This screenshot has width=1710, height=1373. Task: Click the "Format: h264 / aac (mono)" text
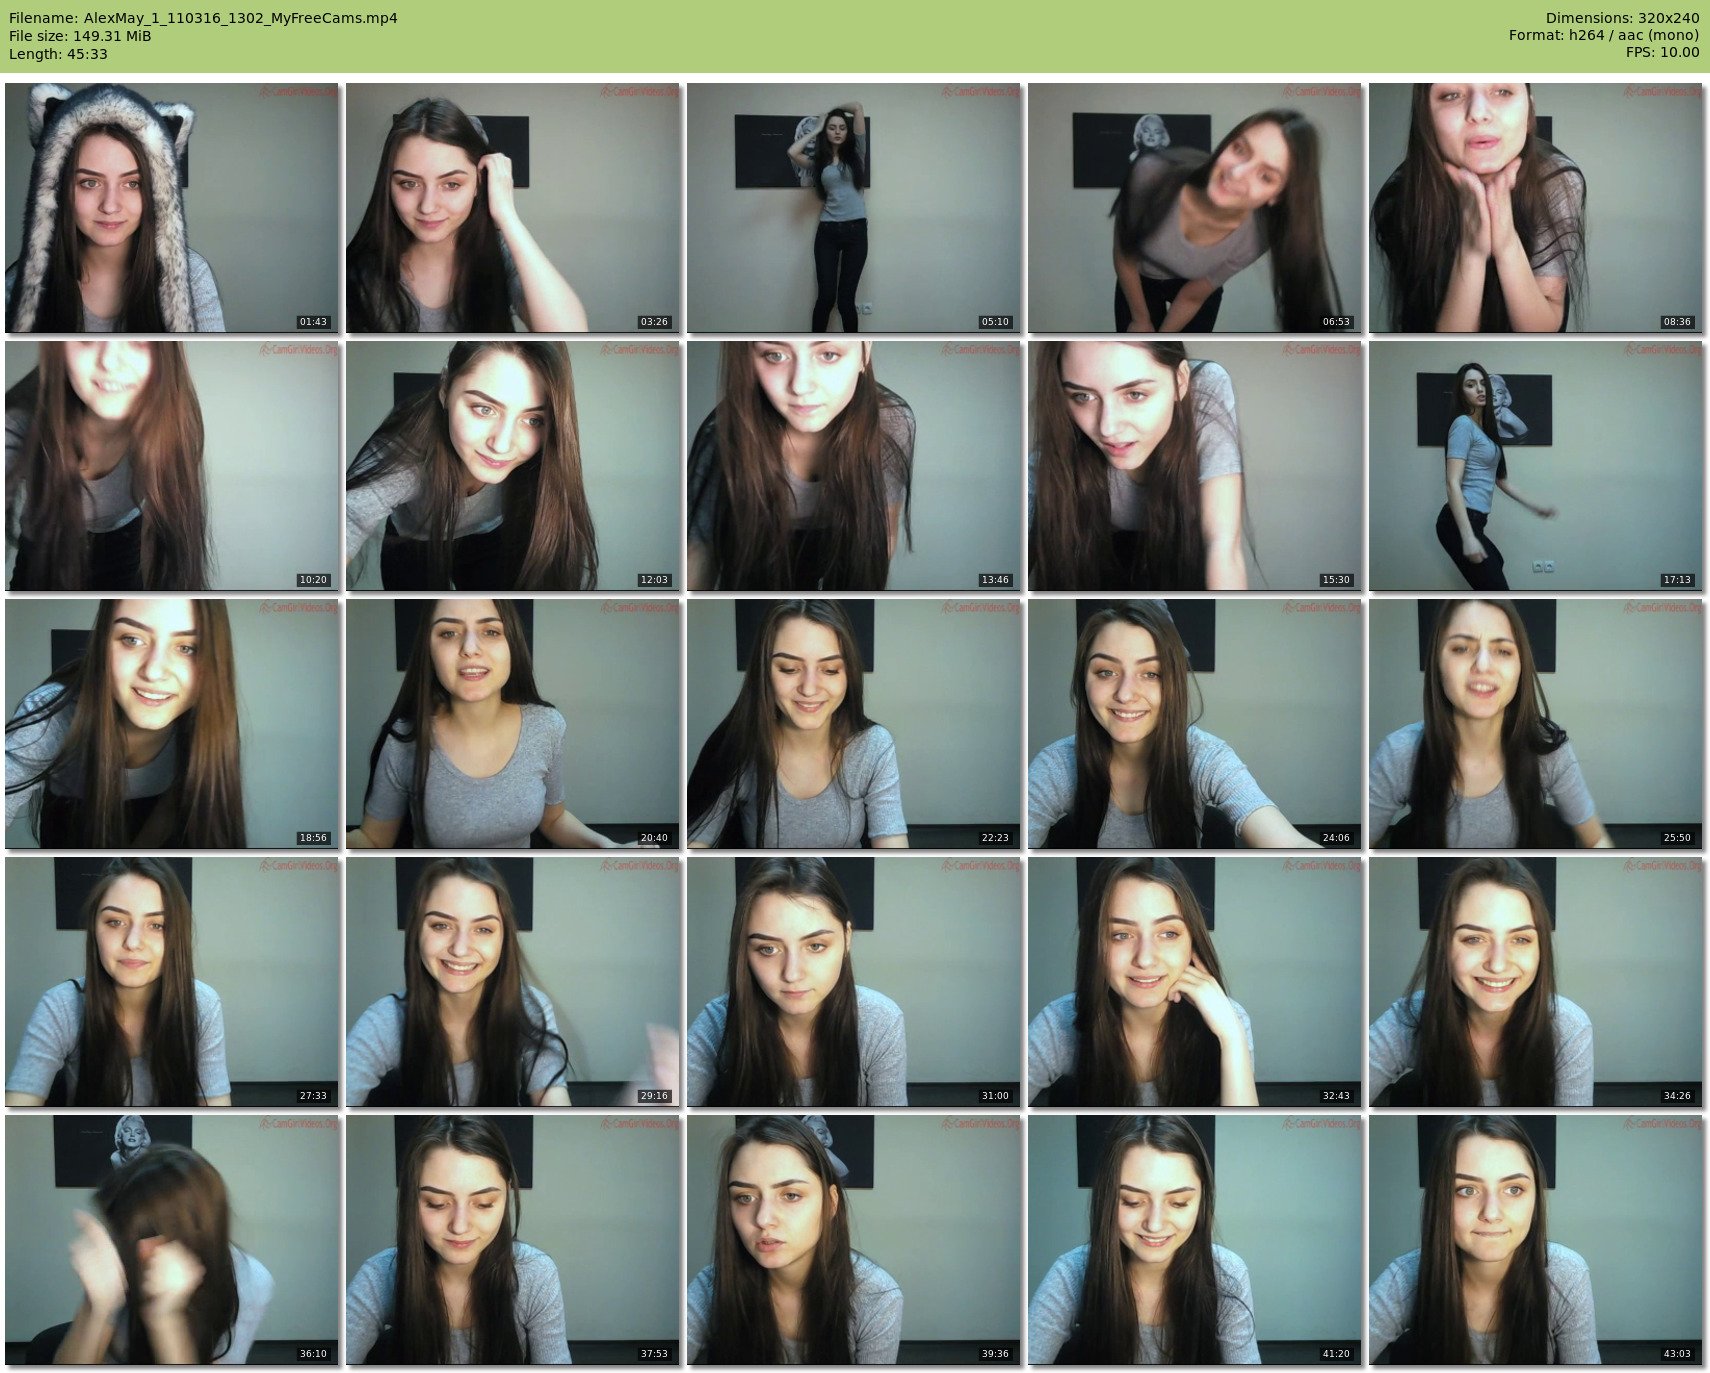click(1604, 36)
